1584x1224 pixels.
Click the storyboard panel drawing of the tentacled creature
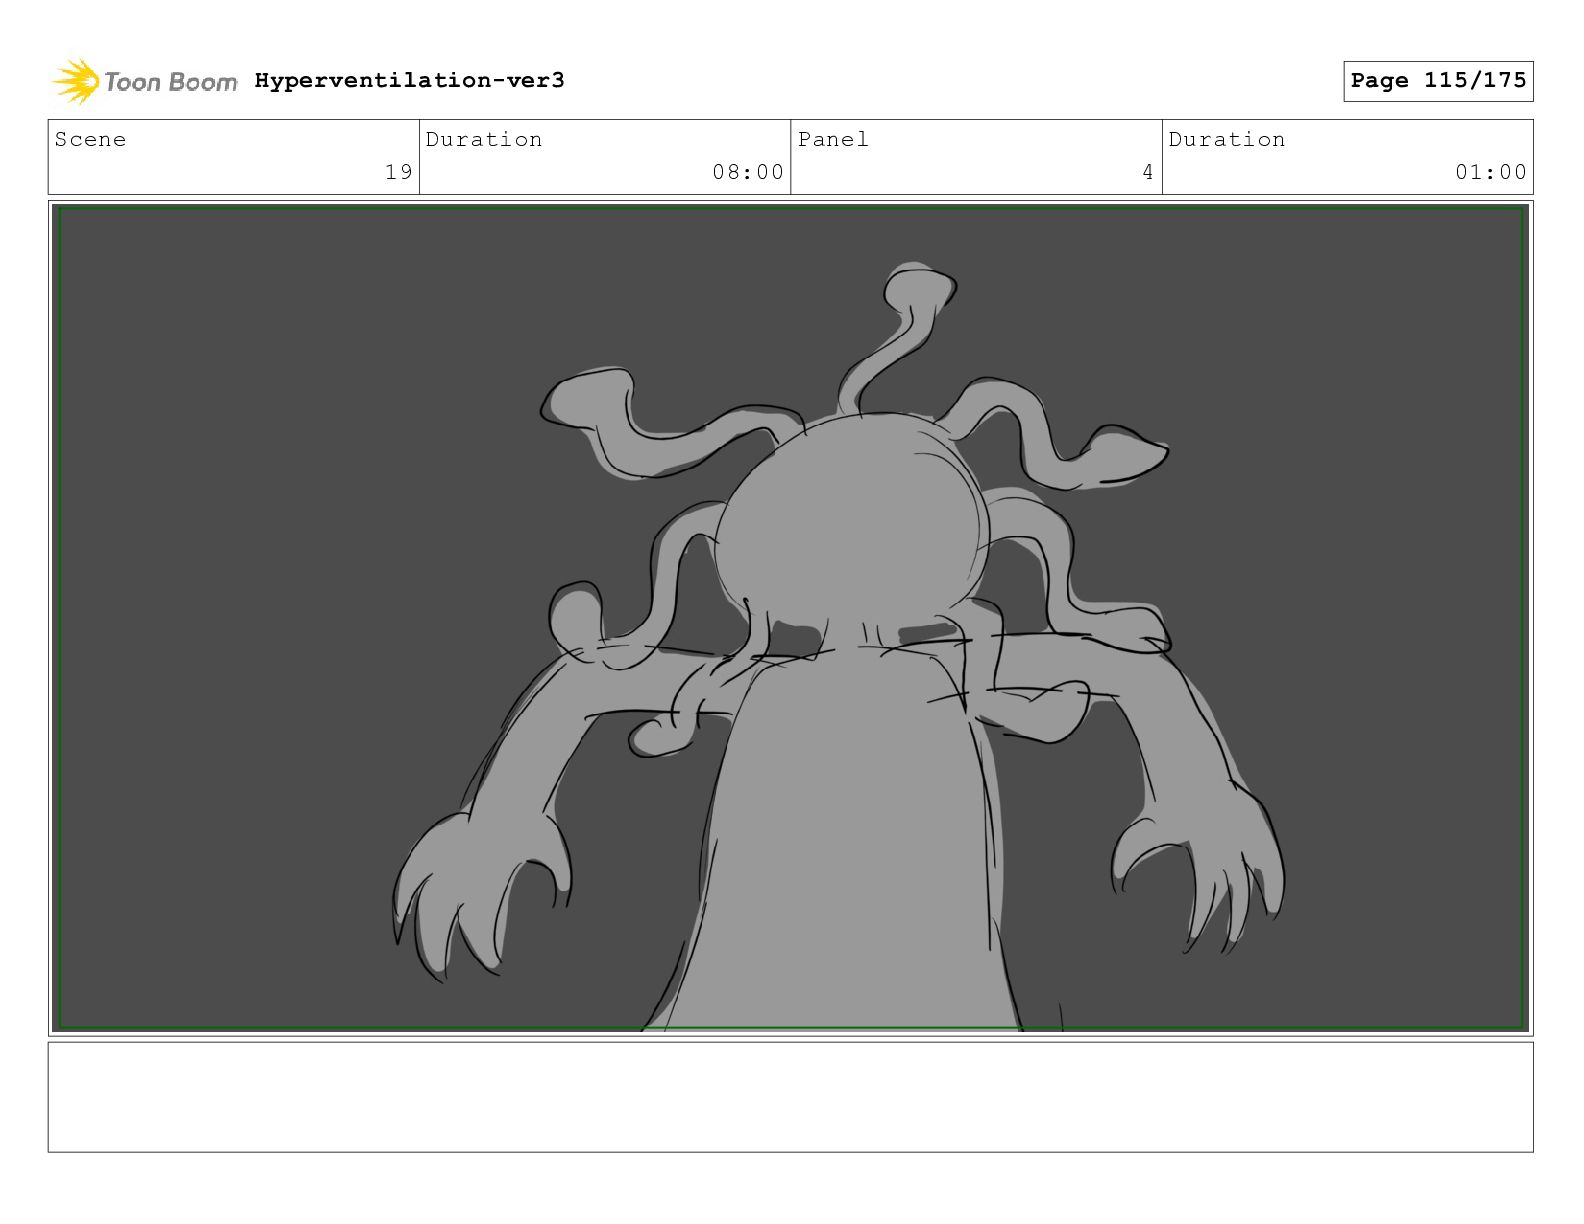[x=790, y=617]
